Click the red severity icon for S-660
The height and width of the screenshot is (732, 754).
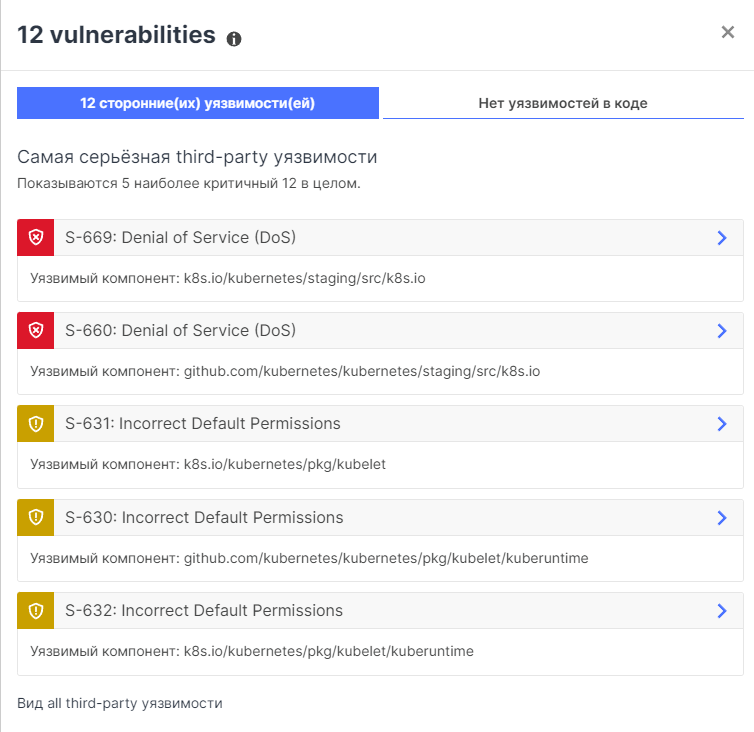pyautogui.click(x=36, y=331)
